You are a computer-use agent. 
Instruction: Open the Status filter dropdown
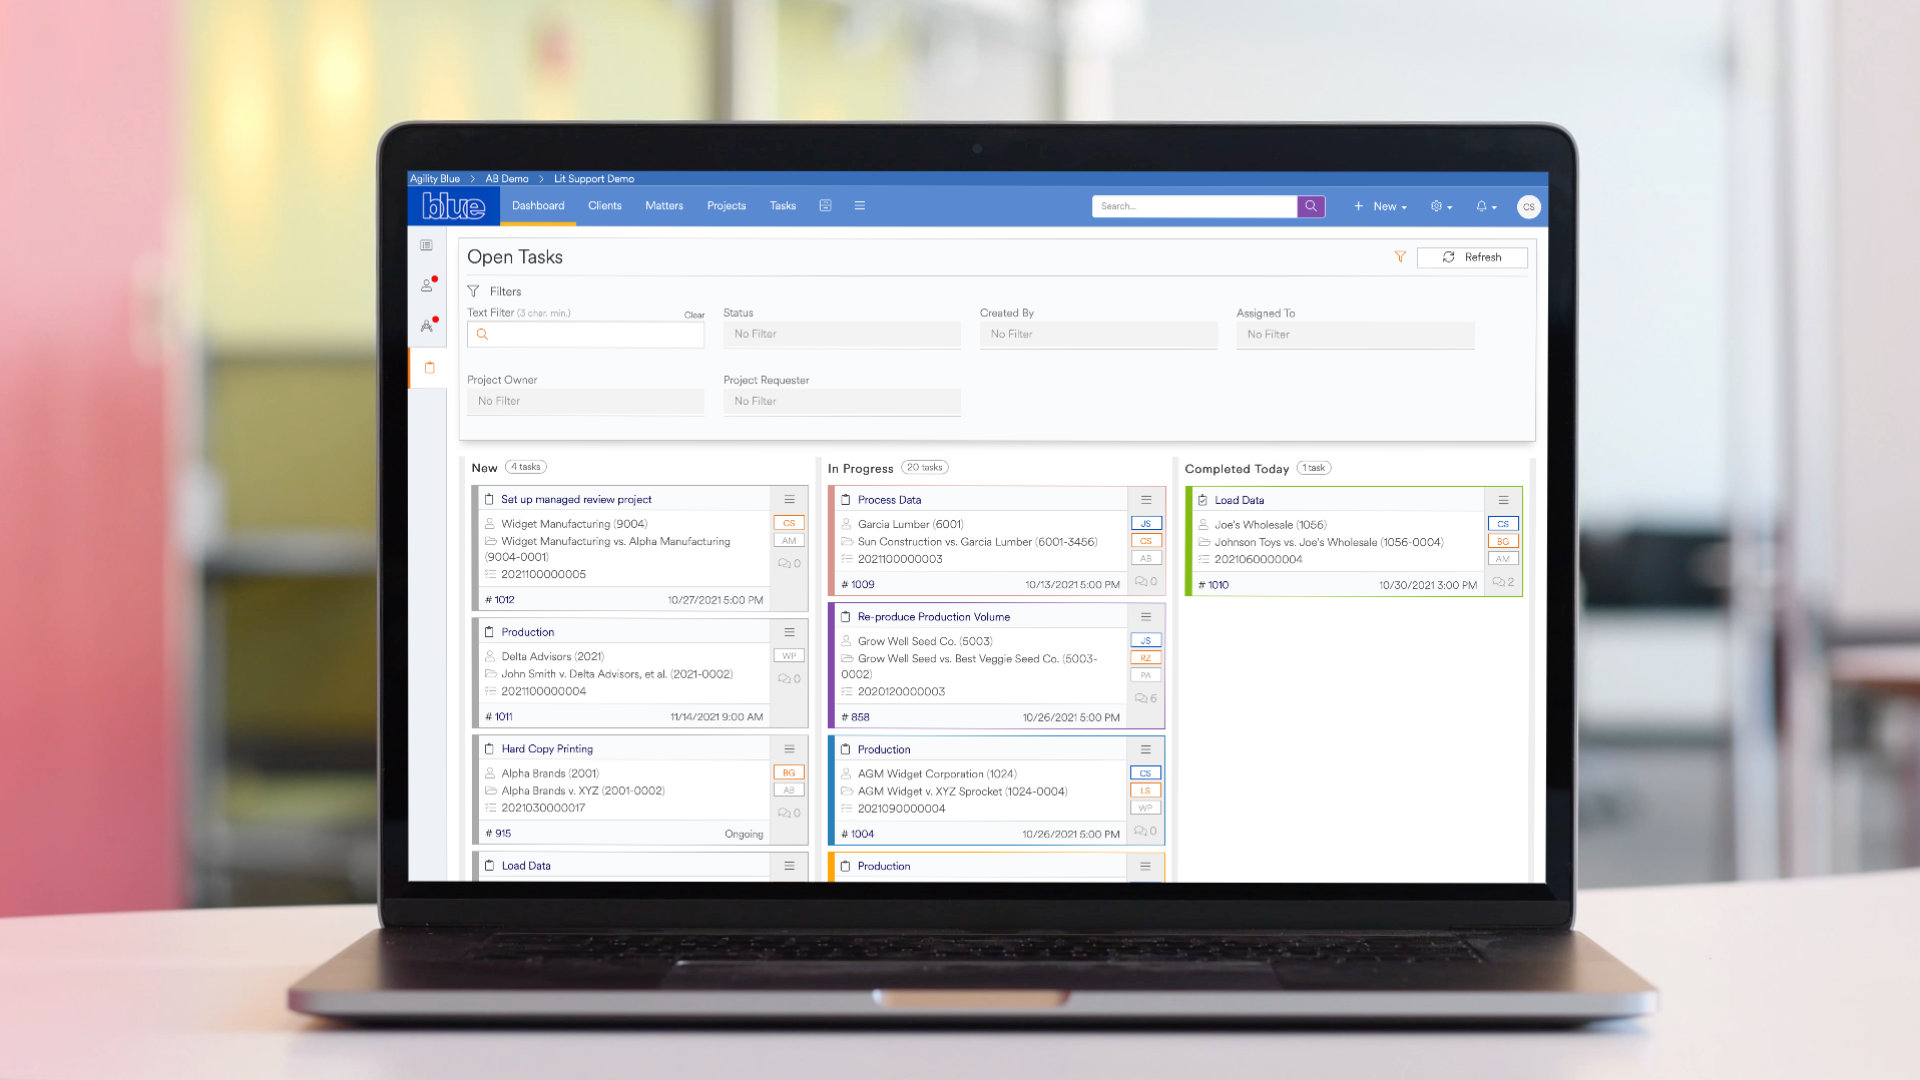click(x=842, y=335)
